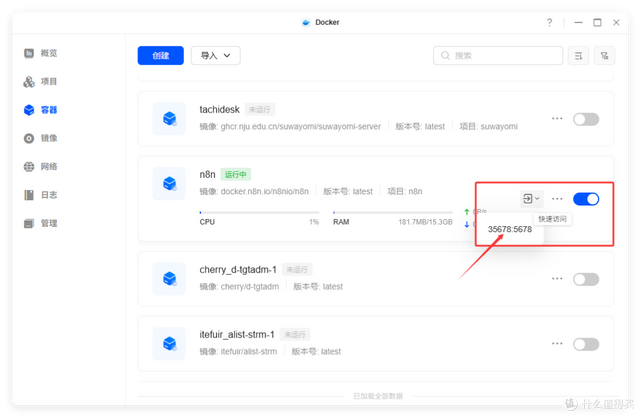Image resolution: width=640 pixels, height=417 pixels.
Task: Turn off the n8n container switch
Action: coord(586,199)
